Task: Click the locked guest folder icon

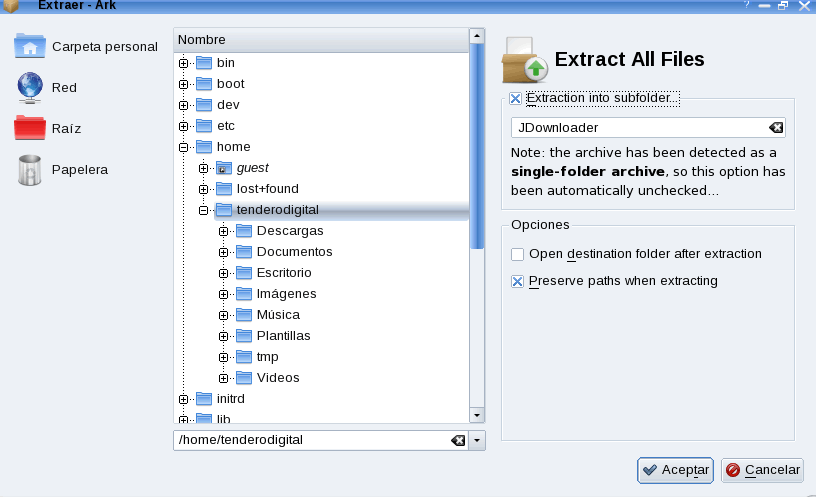Action: click(x=224, y=168)
